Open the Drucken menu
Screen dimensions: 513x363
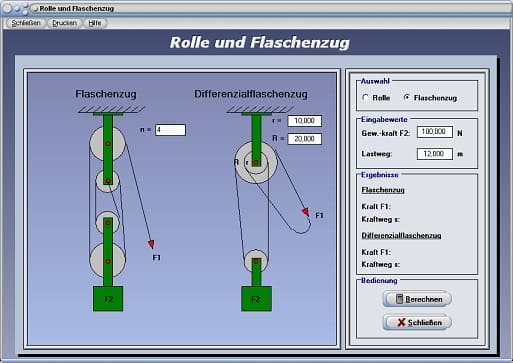pos(64,23)
